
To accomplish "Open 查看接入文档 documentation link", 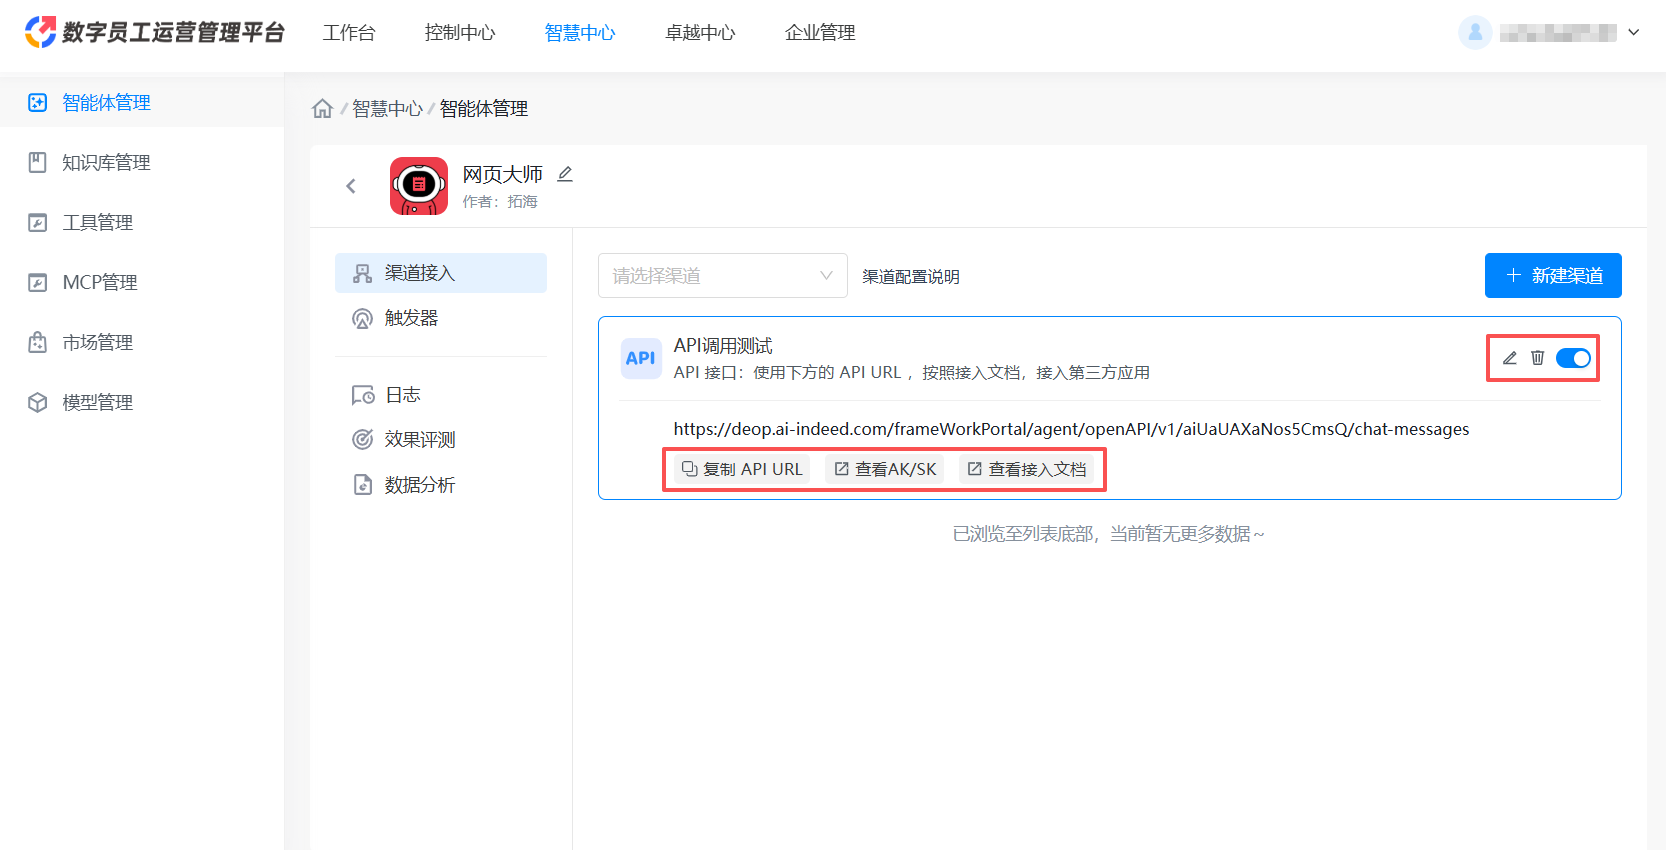I will click(1027, 469).
